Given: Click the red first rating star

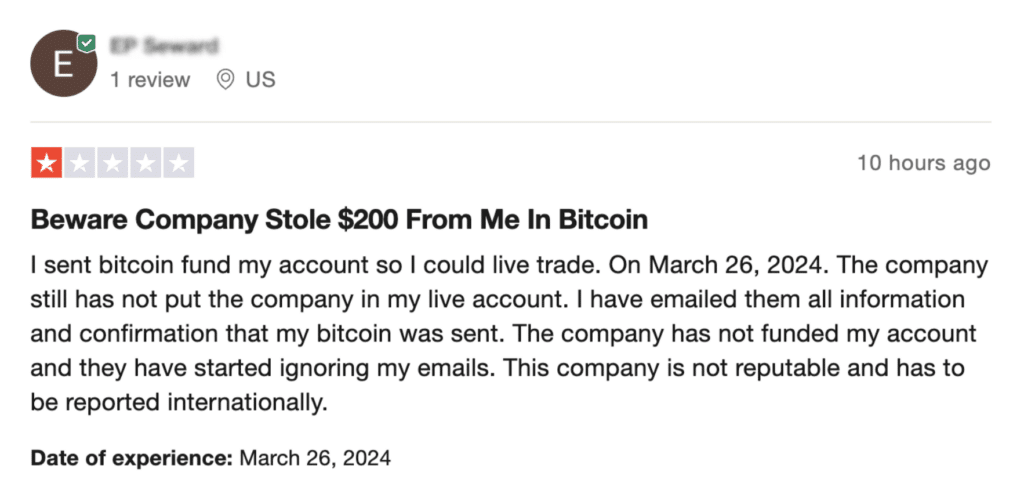Looking at the screenshot, I should [x=46, y=163].
